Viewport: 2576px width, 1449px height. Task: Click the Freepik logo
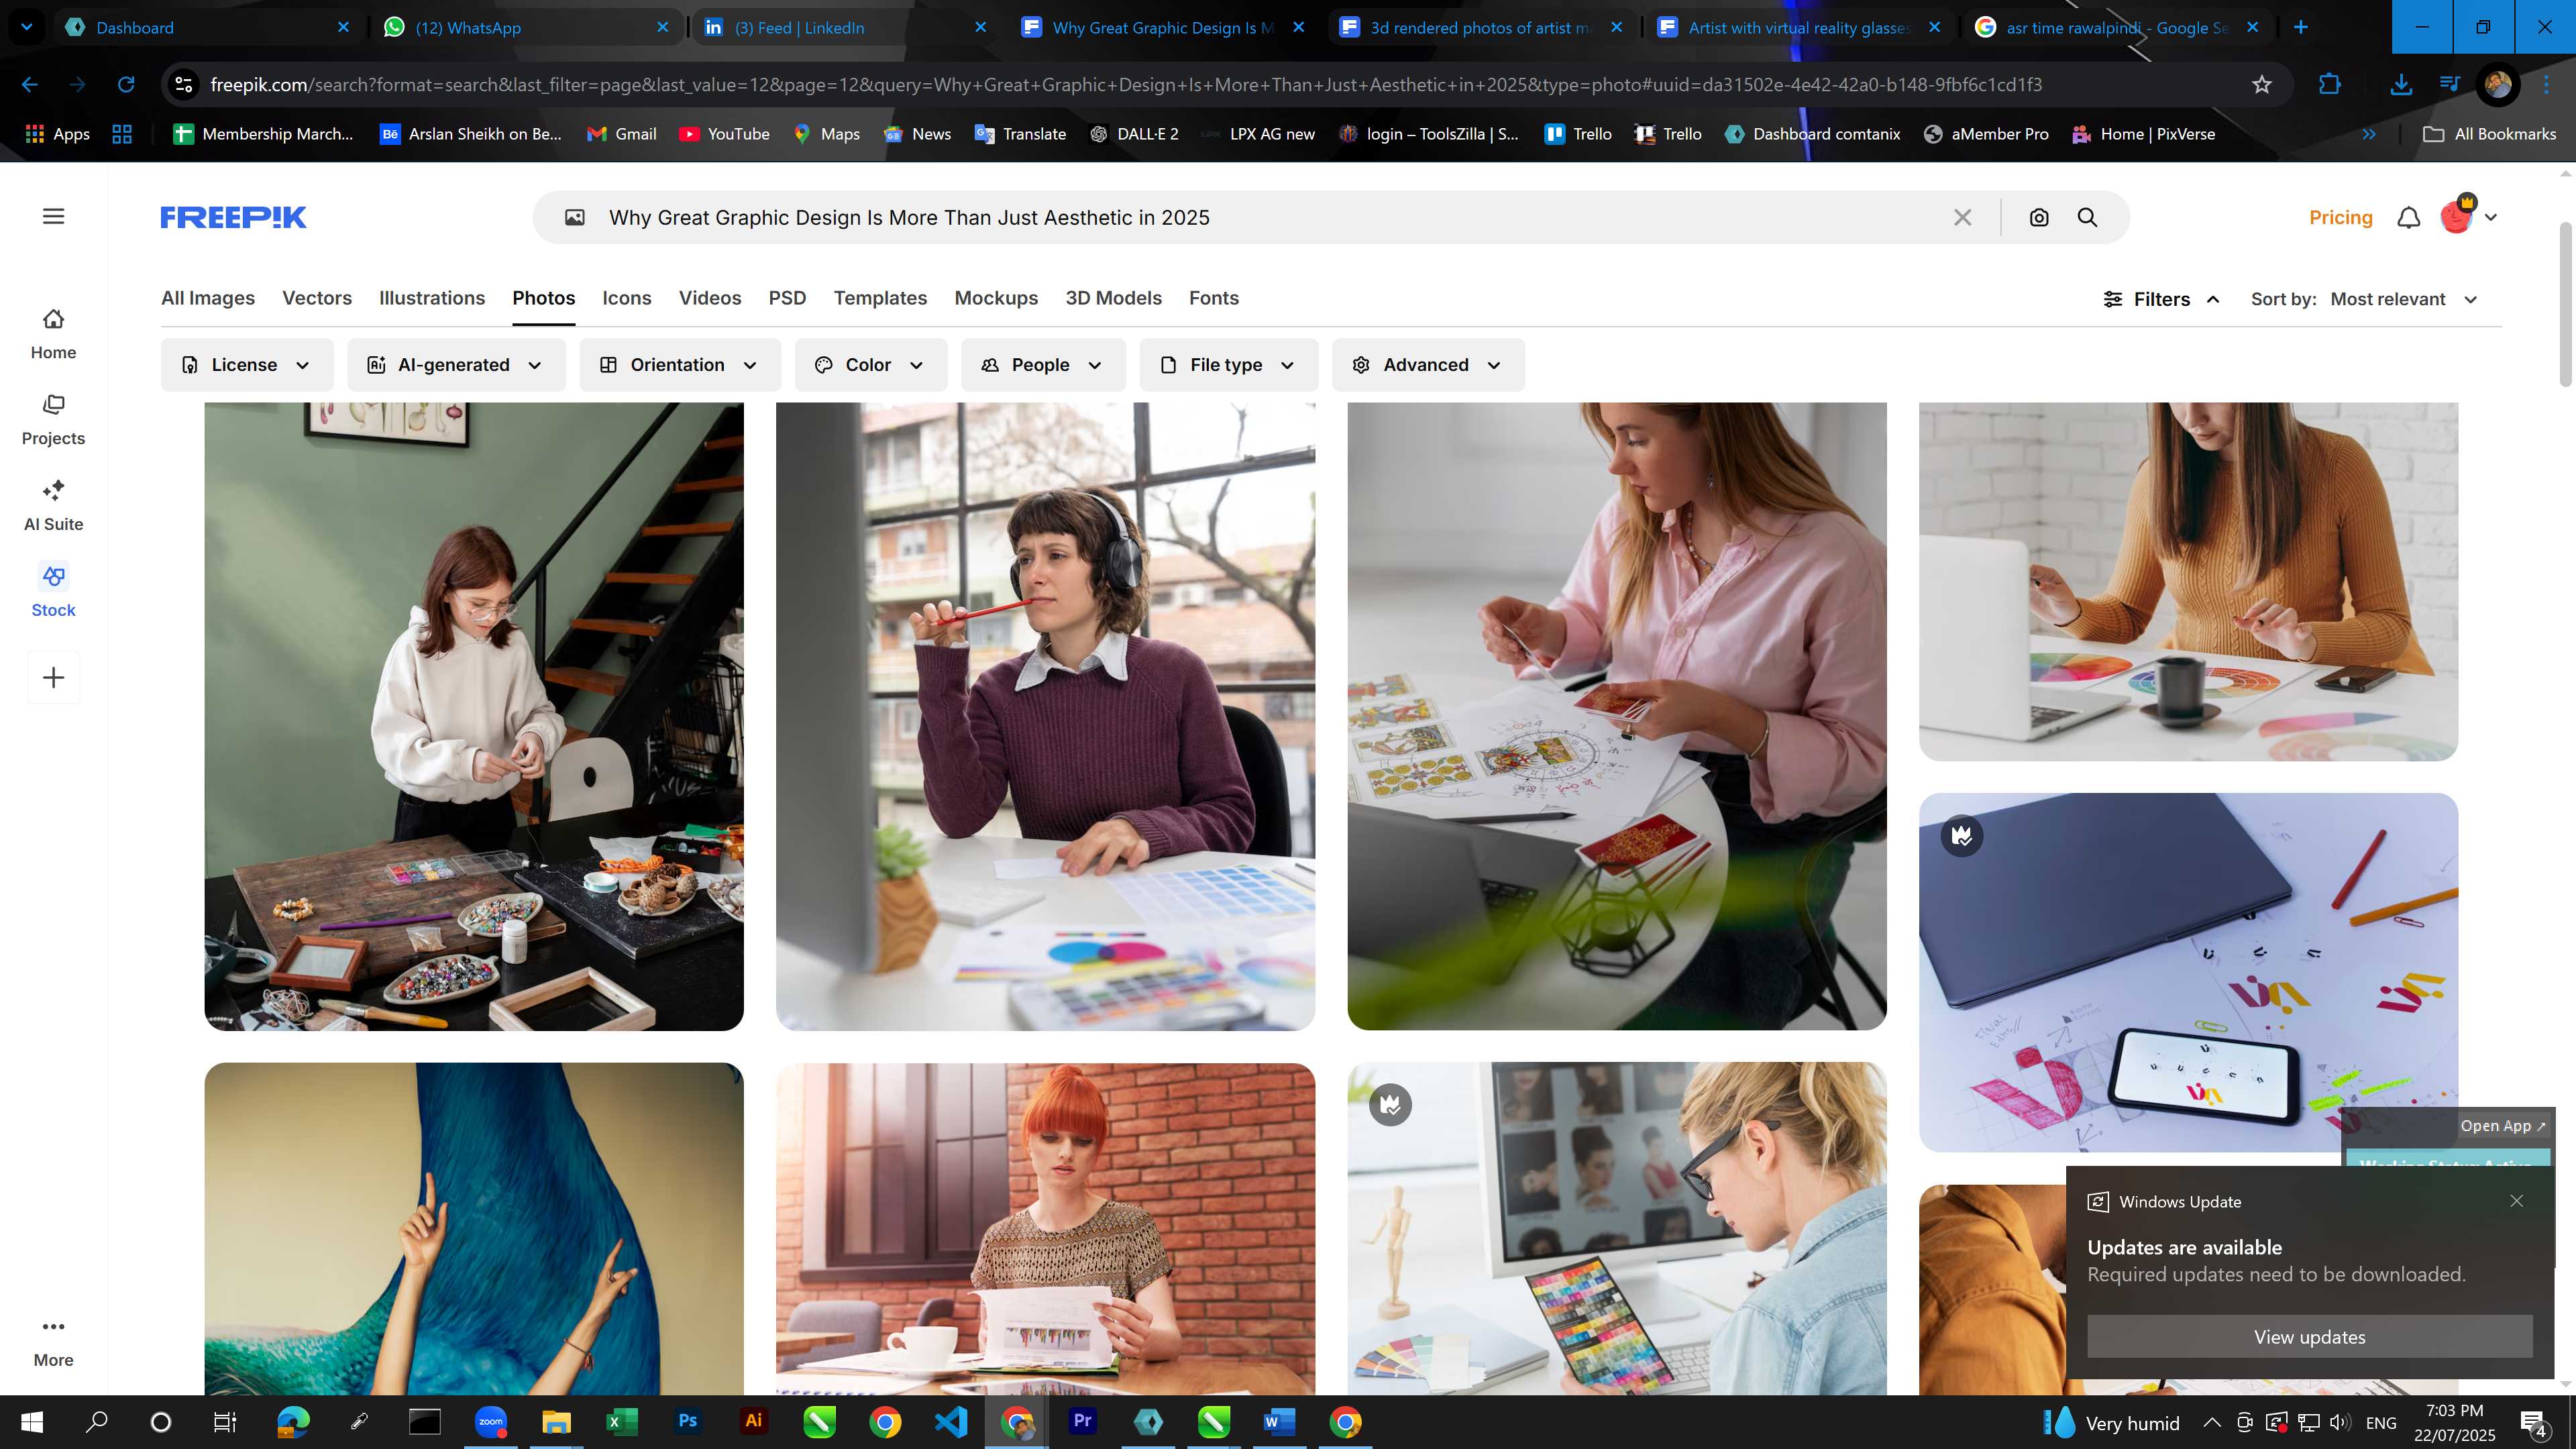[x=233, y=217]
